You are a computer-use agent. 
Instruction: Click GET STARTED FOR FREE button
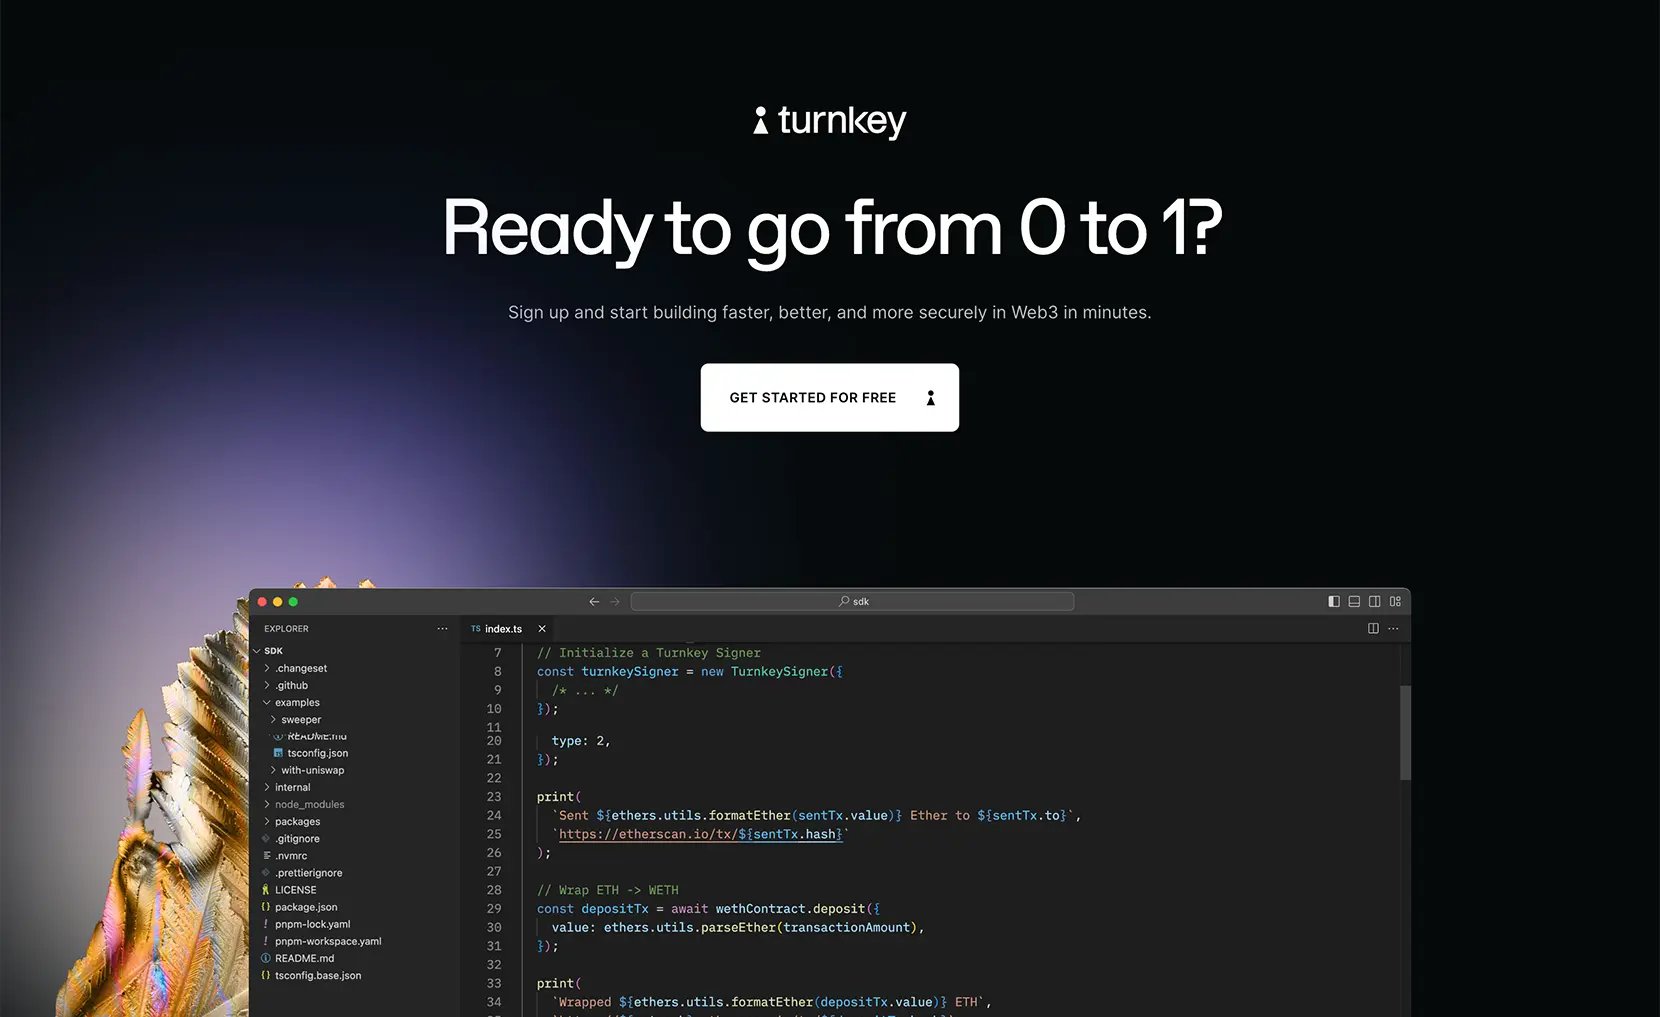[x=829, y=397]
